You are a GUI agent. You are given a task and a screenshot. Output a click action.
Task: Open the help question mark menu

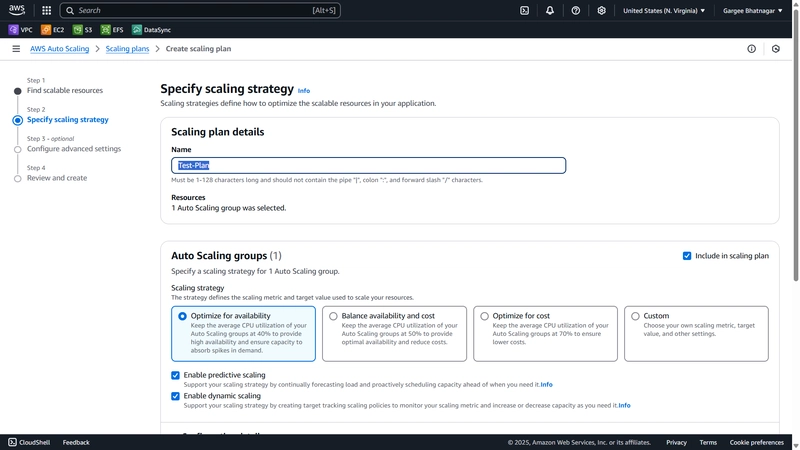576,10
